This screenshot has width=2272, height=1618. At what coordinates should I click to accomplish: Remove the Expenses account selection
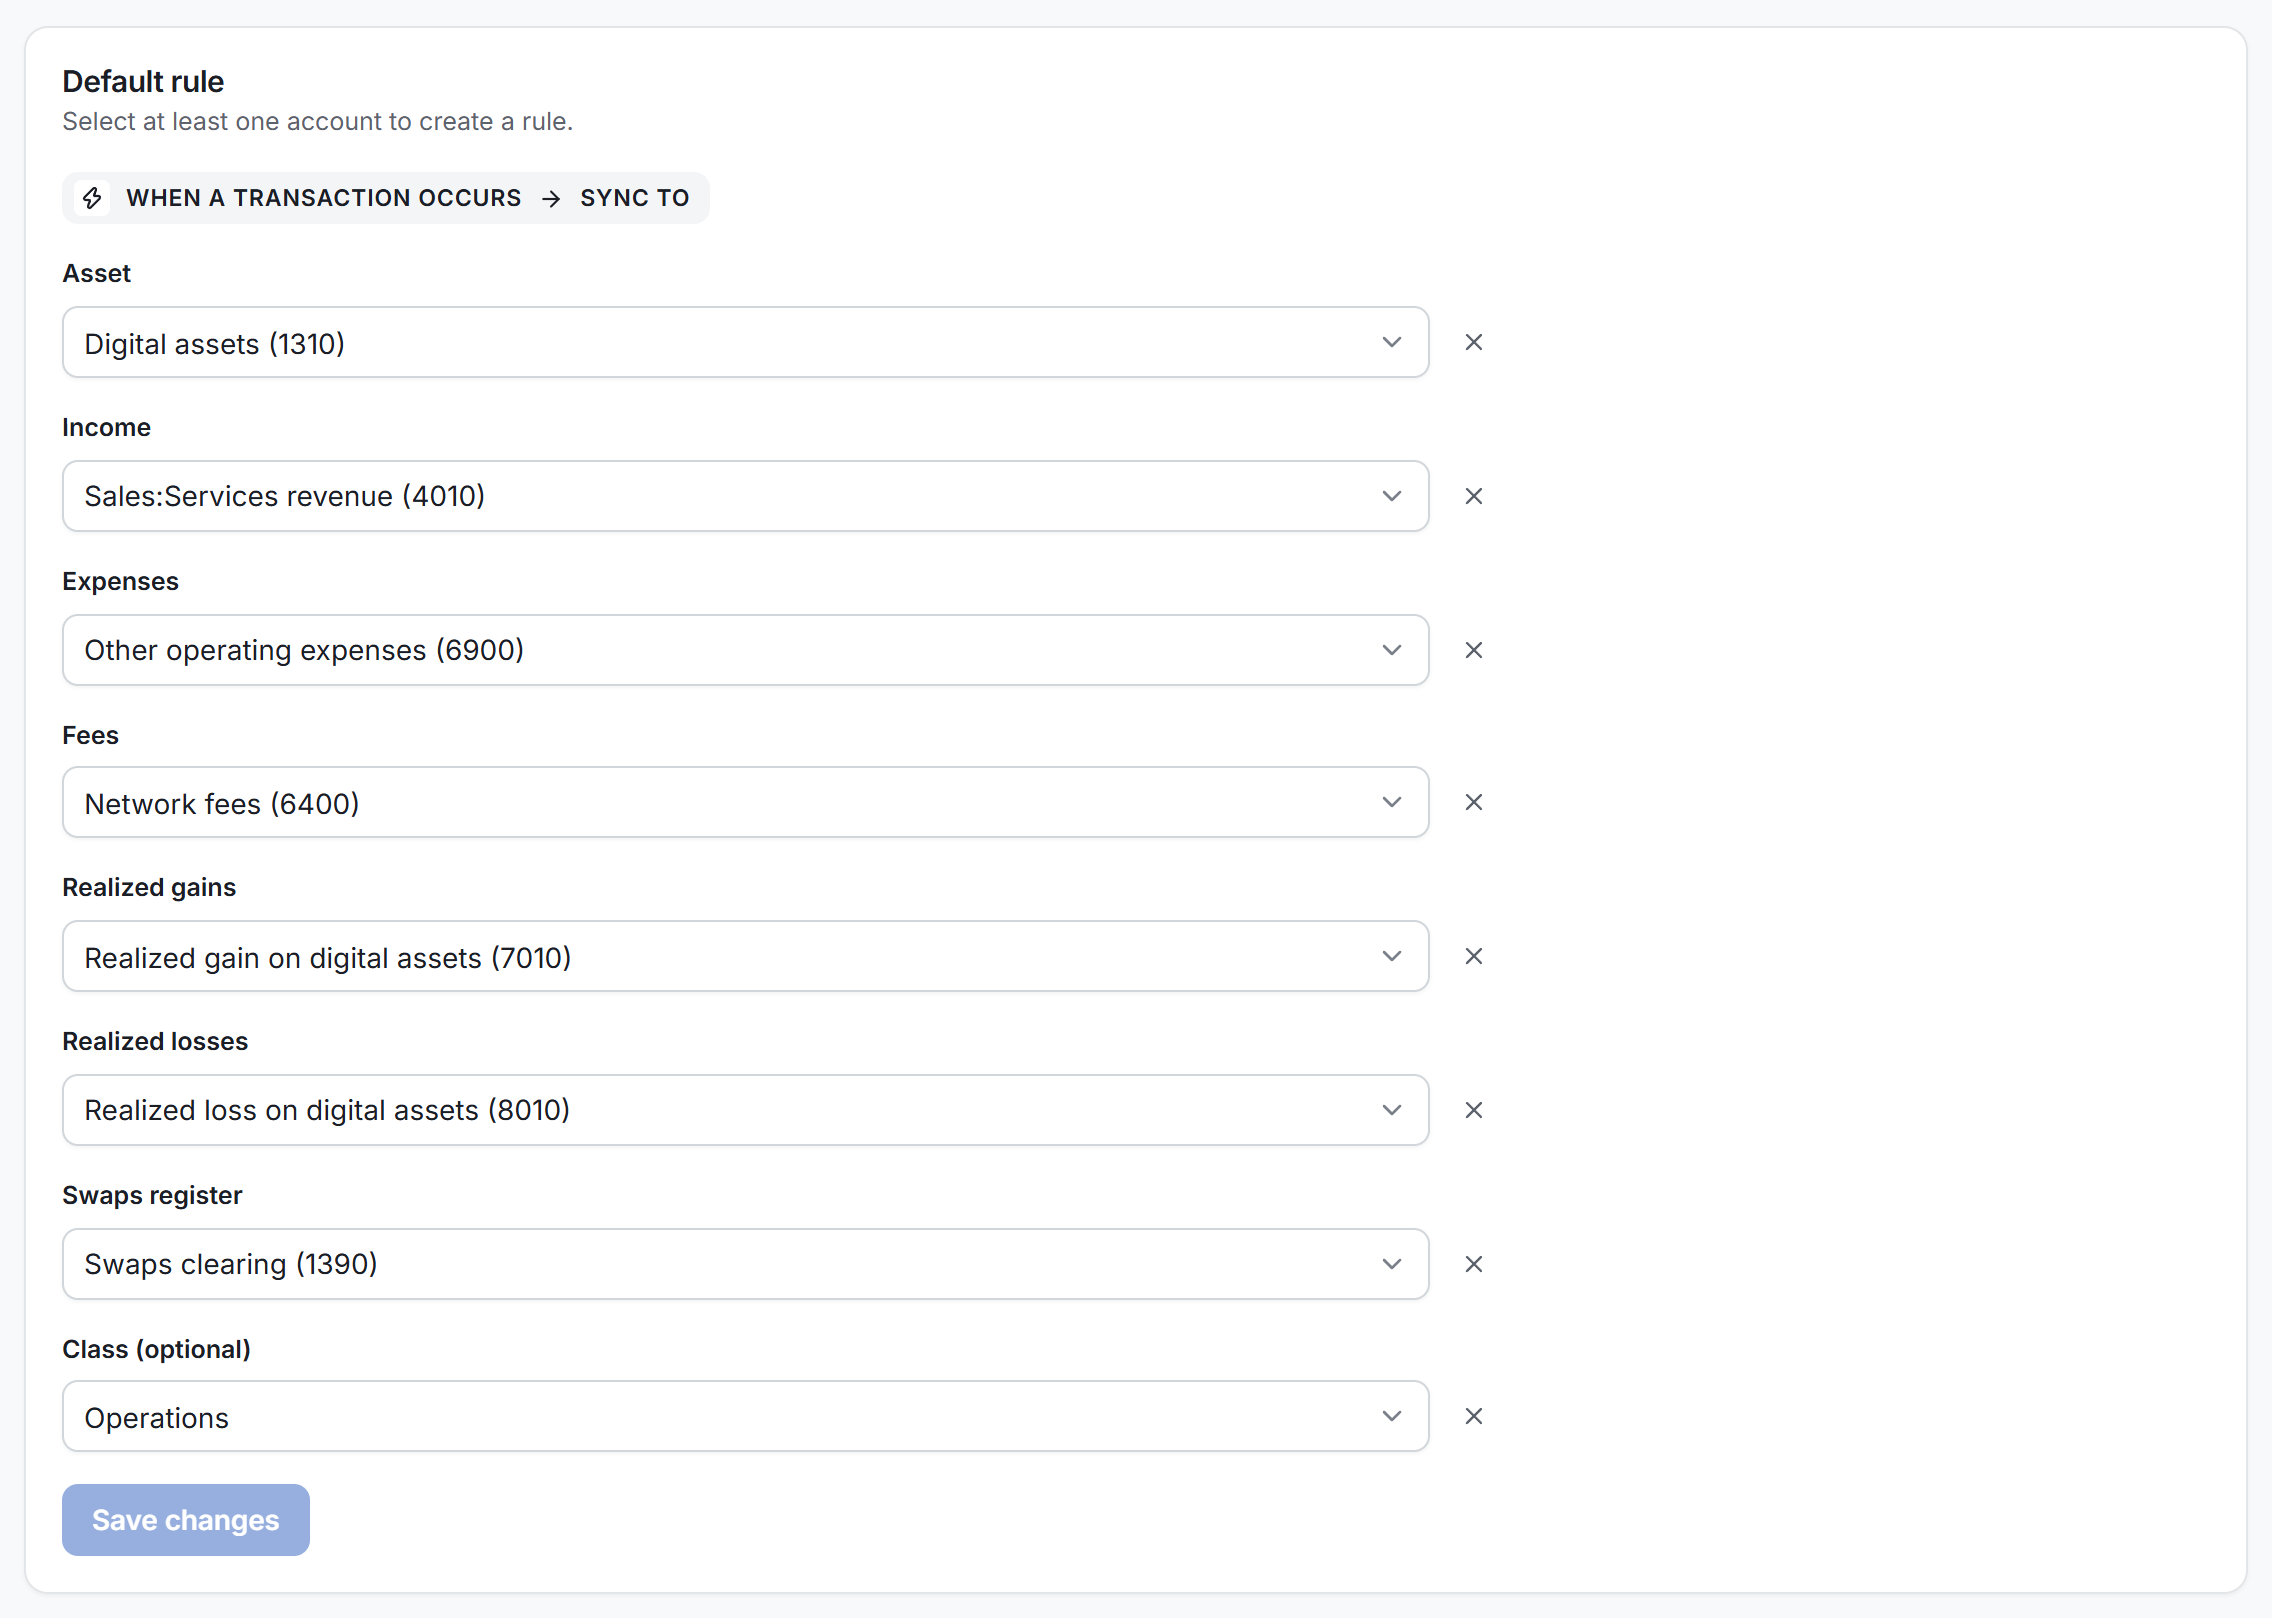tap(1473, 650)
